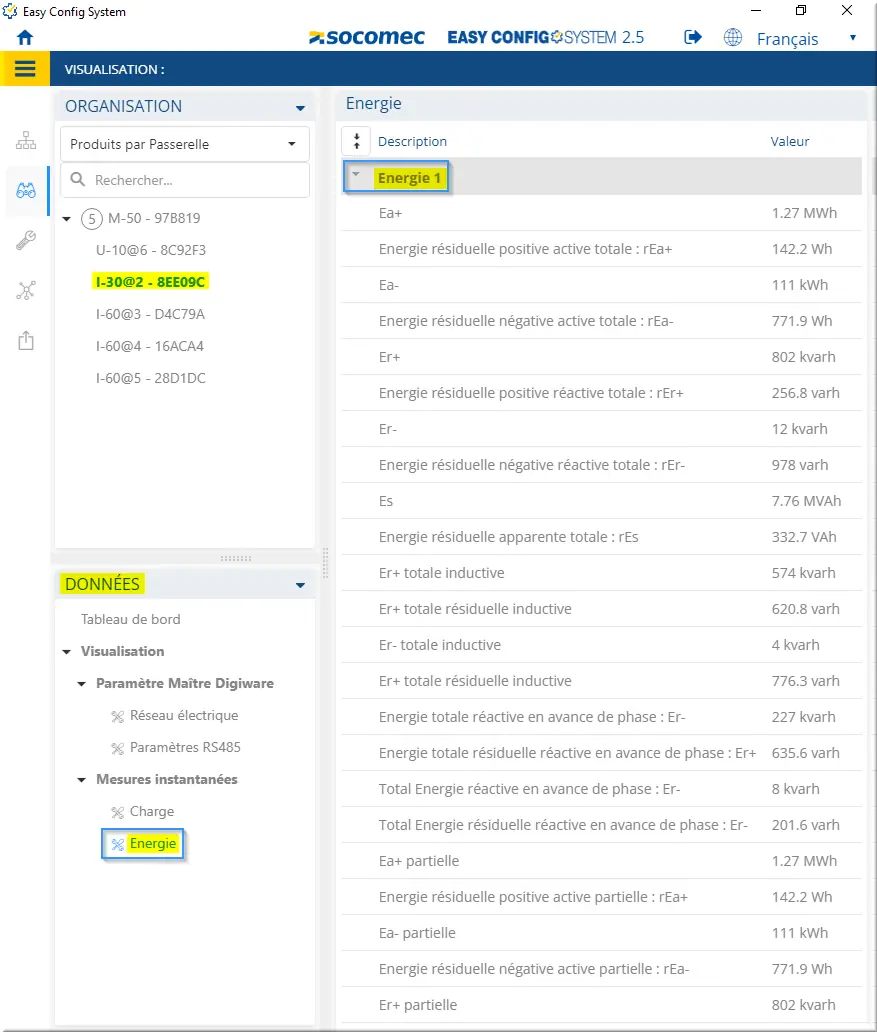Open Réseau électrique parameters

184,715
